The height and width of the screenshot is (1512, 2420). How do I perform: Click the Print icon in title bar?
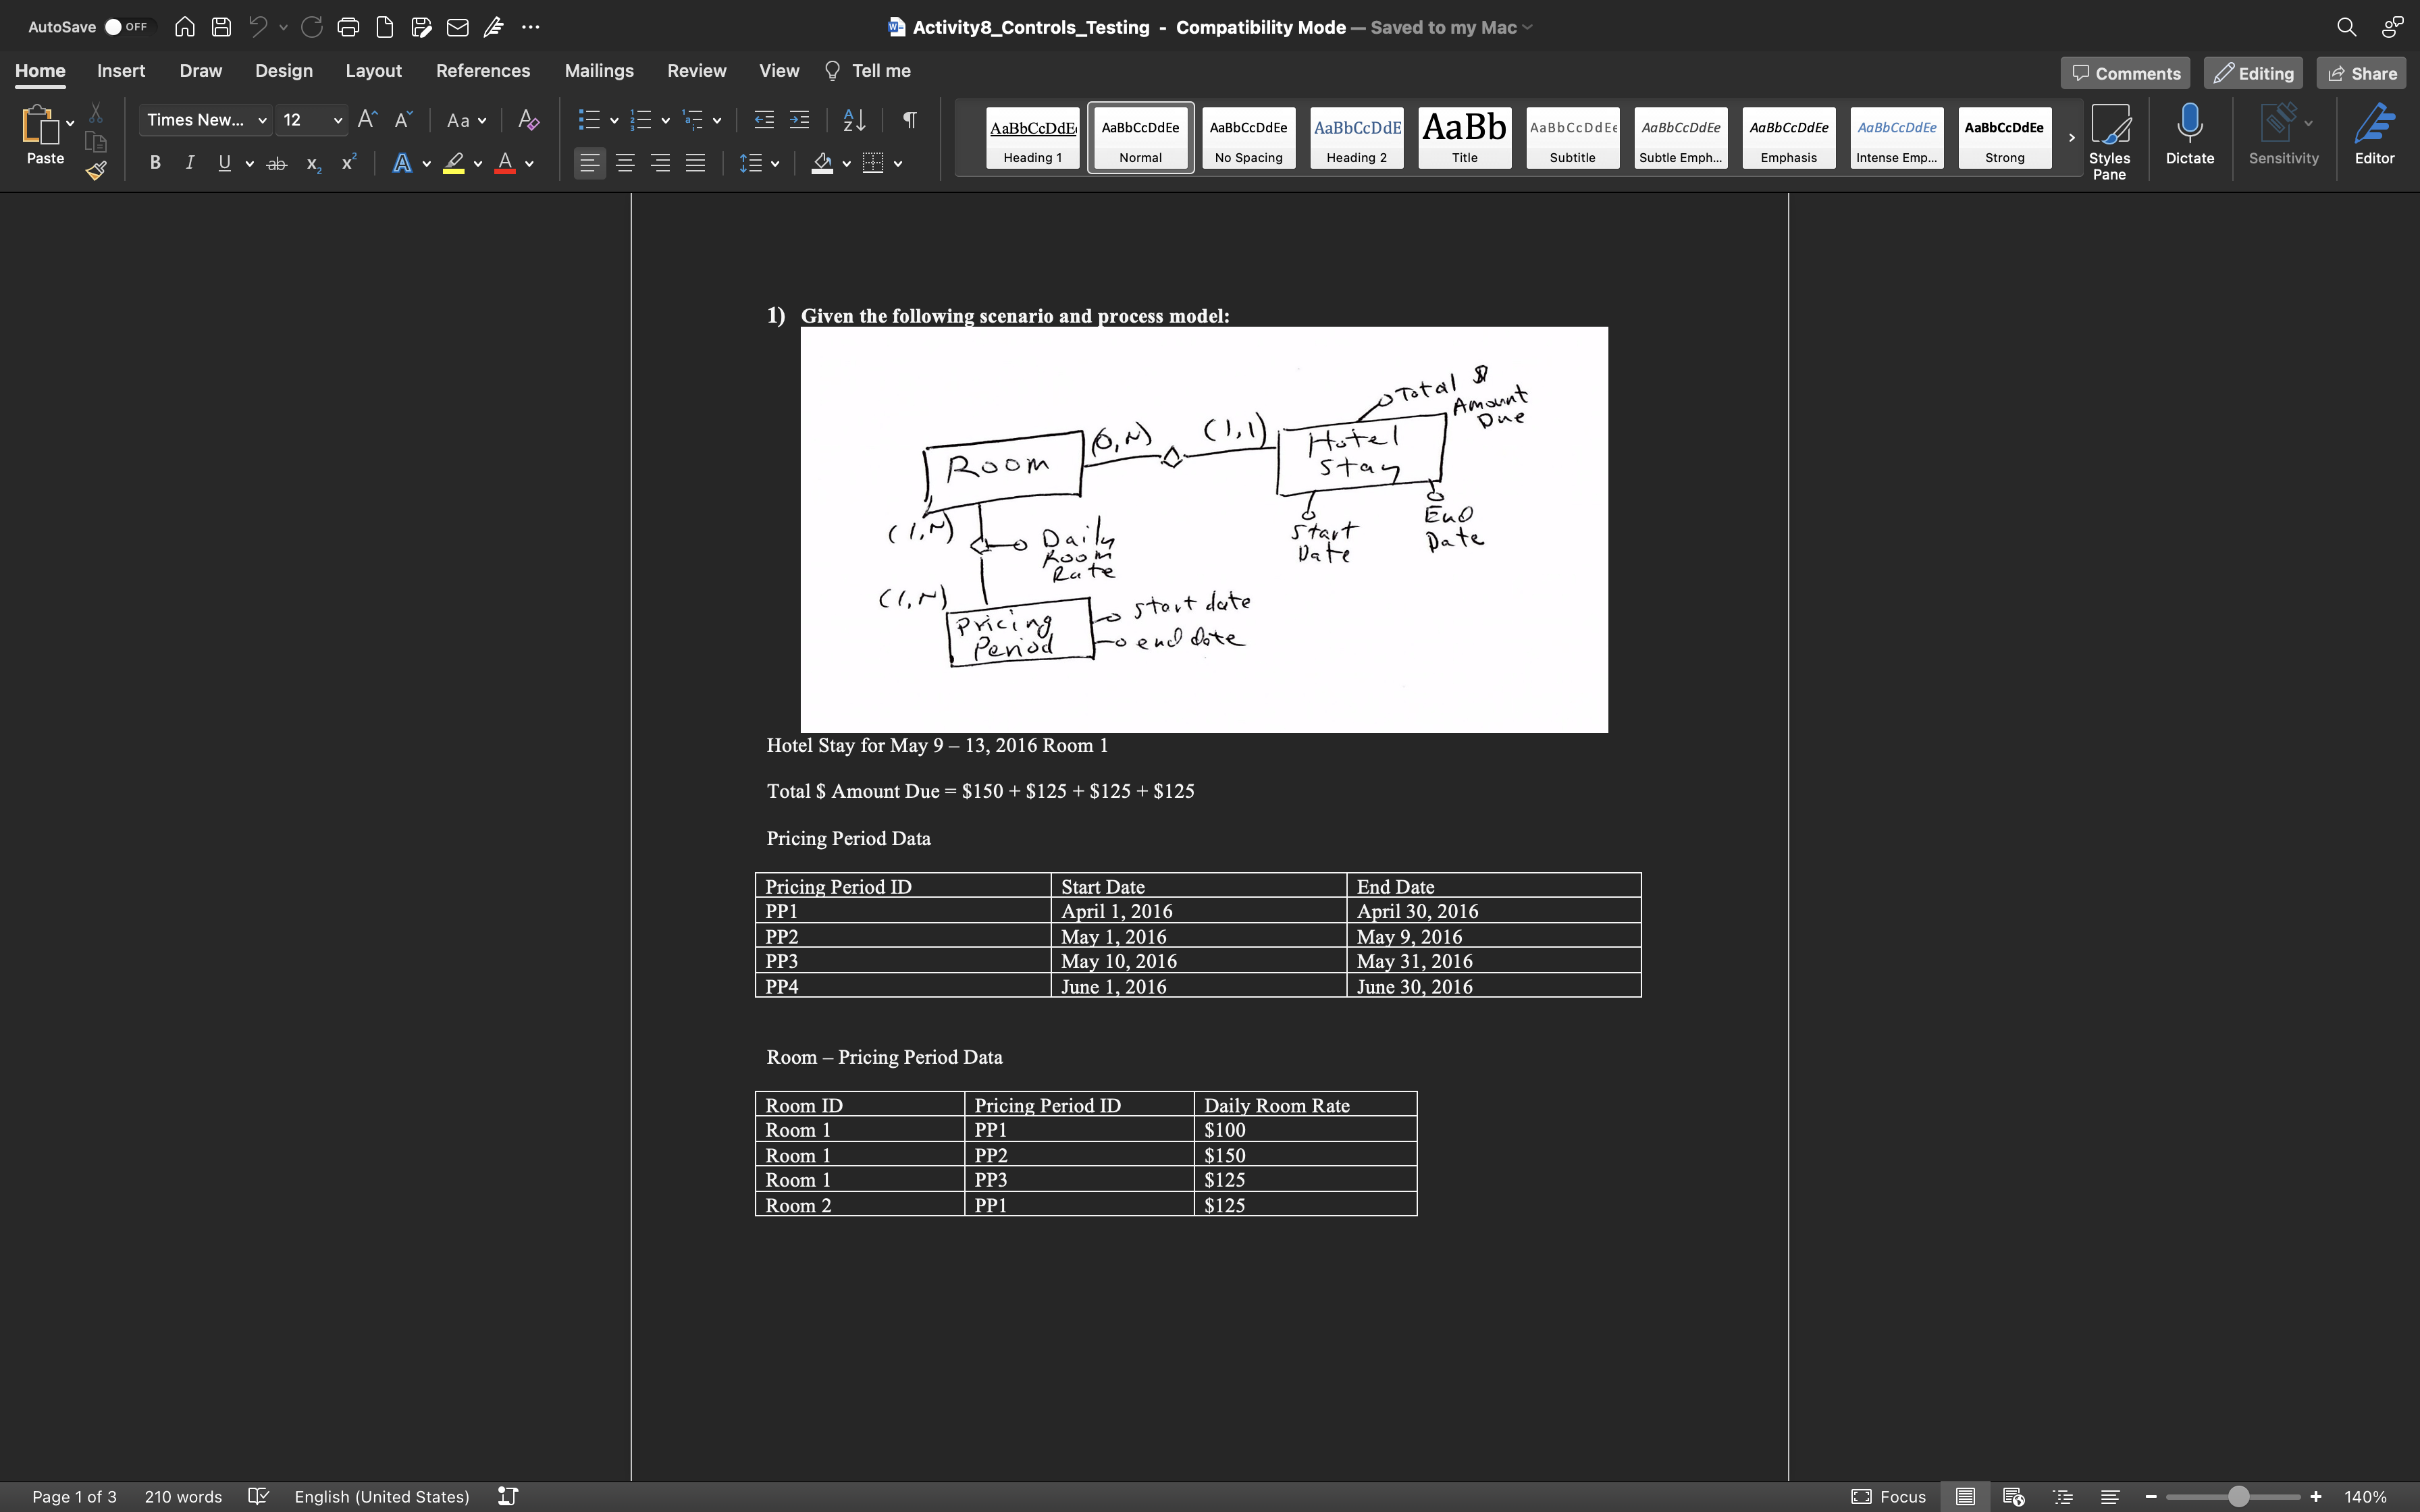(x=348, y=27)
